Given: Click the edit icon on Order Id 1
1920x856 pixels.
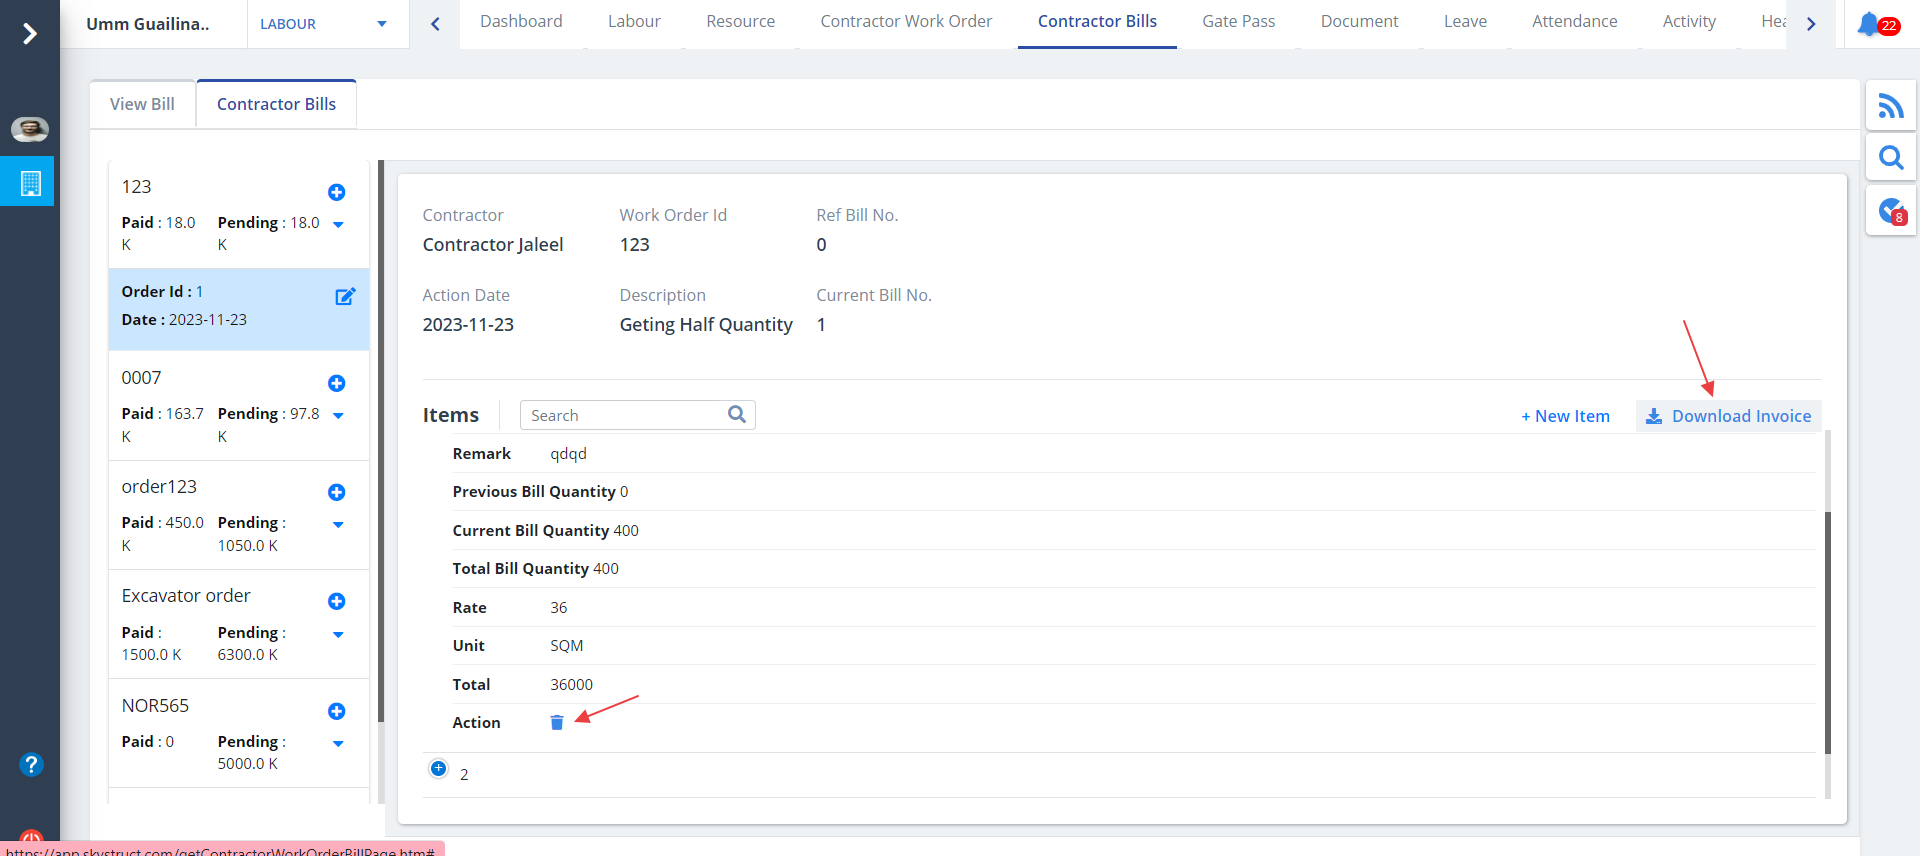Looking at the screenshot, I should click(x=345, y=296).
